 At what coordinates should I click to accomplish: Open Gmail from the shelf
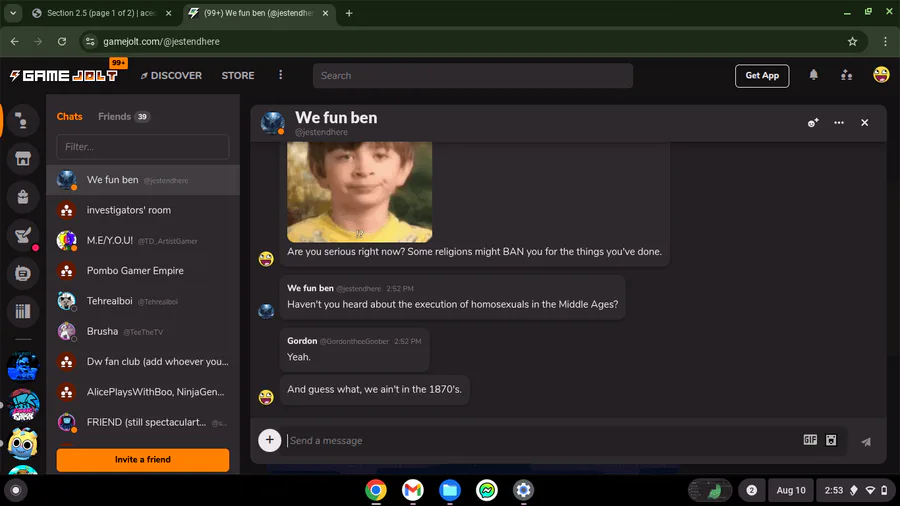click(413, 490)
